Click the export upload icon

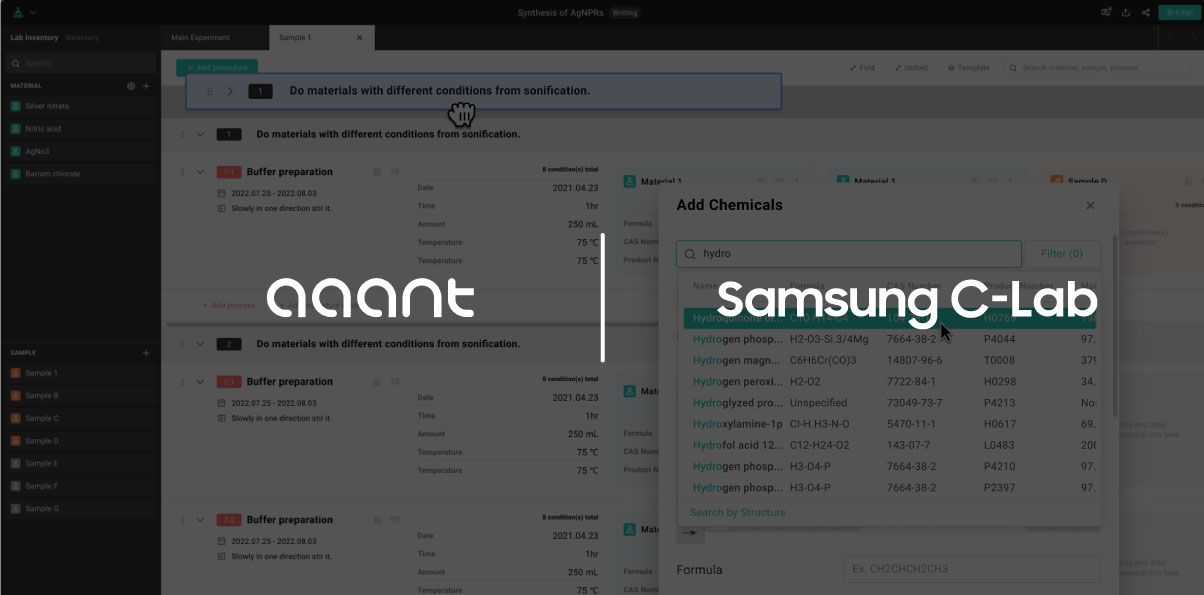(1126, 12)
